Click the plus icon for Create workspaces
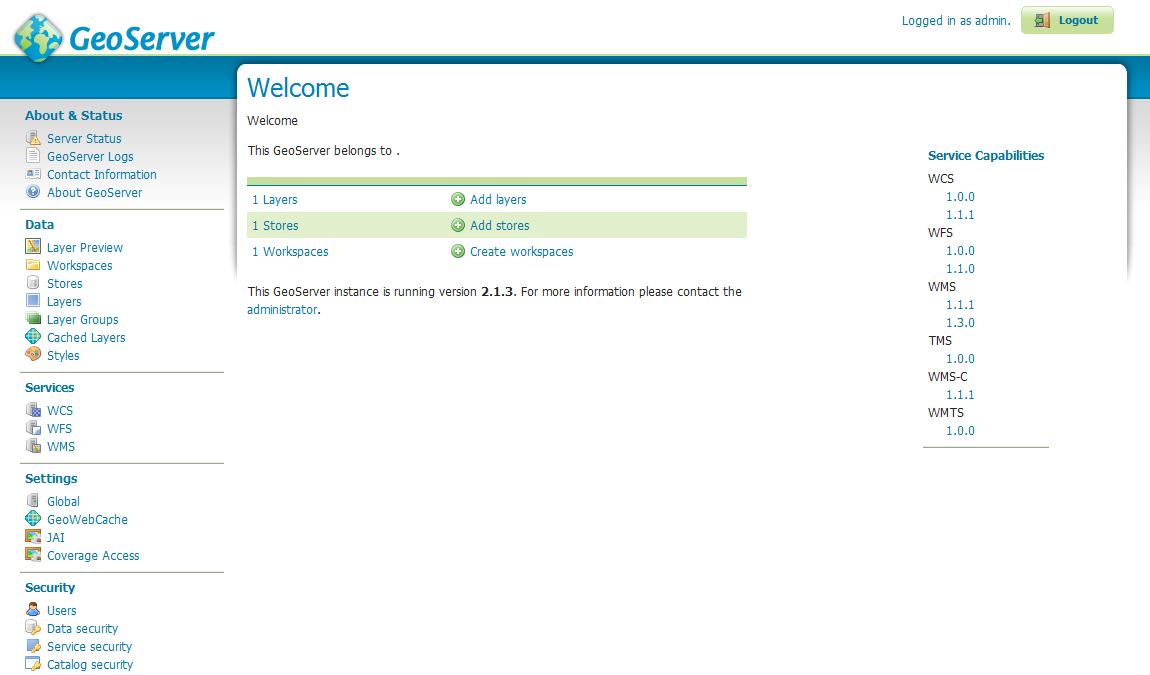Viewport: 1150px width, 675px height. [x=458, y=251]
